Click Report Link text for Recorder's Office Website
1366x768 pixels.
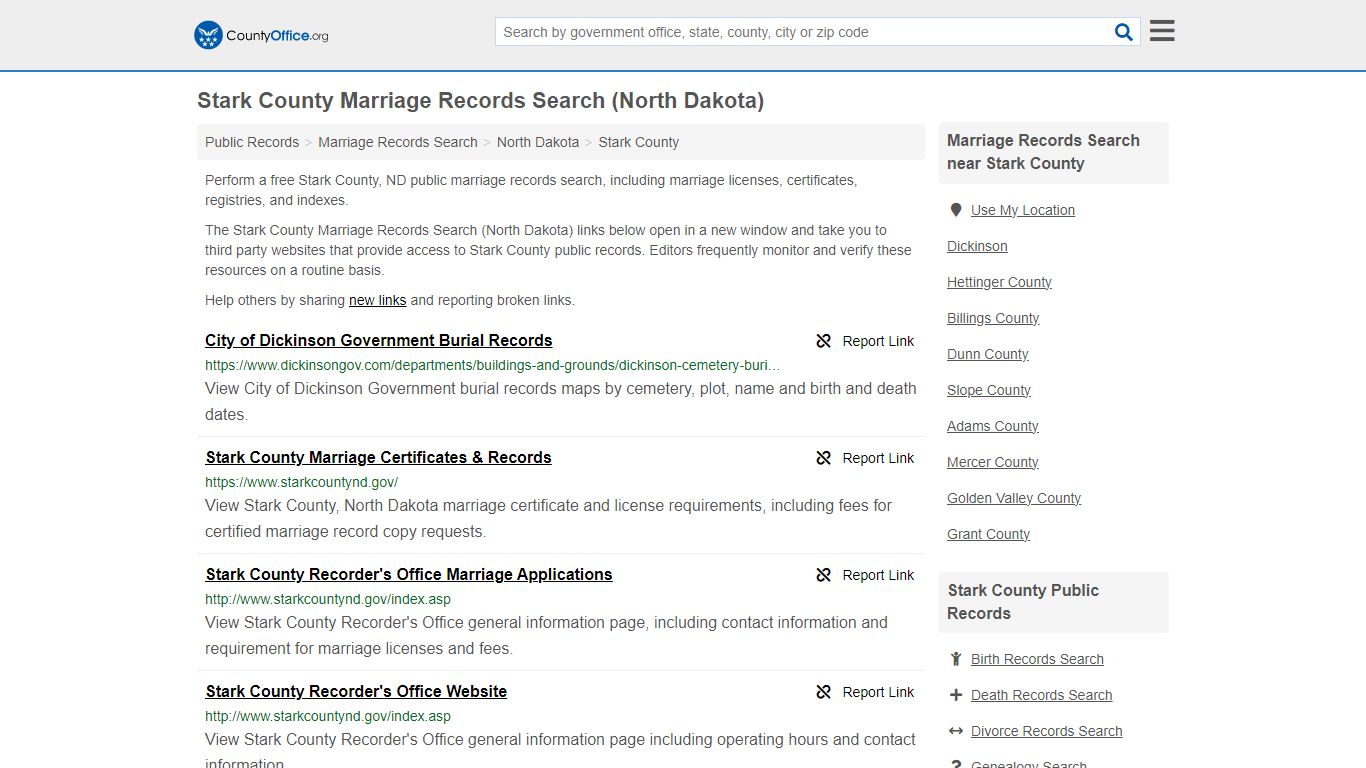(878, 692)
